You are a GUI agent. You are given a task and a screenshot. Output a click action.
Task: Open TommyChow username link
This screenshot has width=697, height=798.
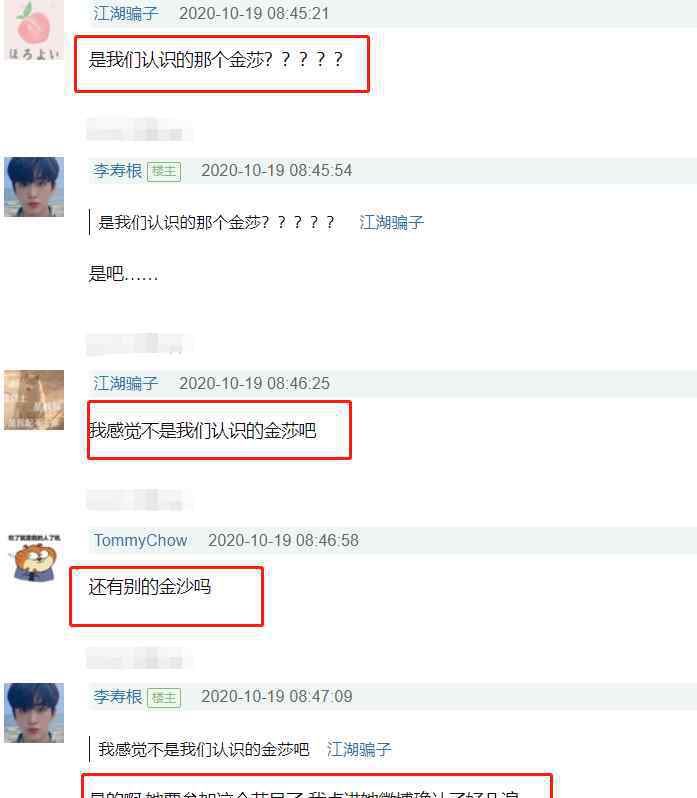tap(140, 540)
